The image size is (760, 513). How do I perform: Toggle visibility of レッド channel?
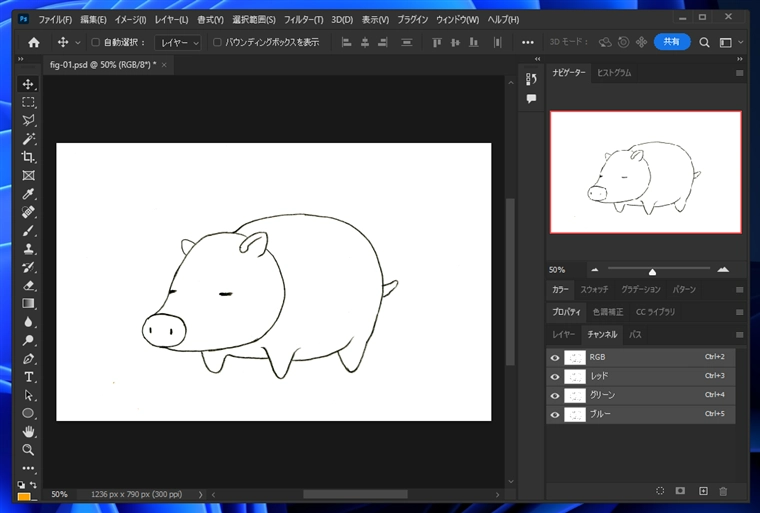[x=555, y=377]
